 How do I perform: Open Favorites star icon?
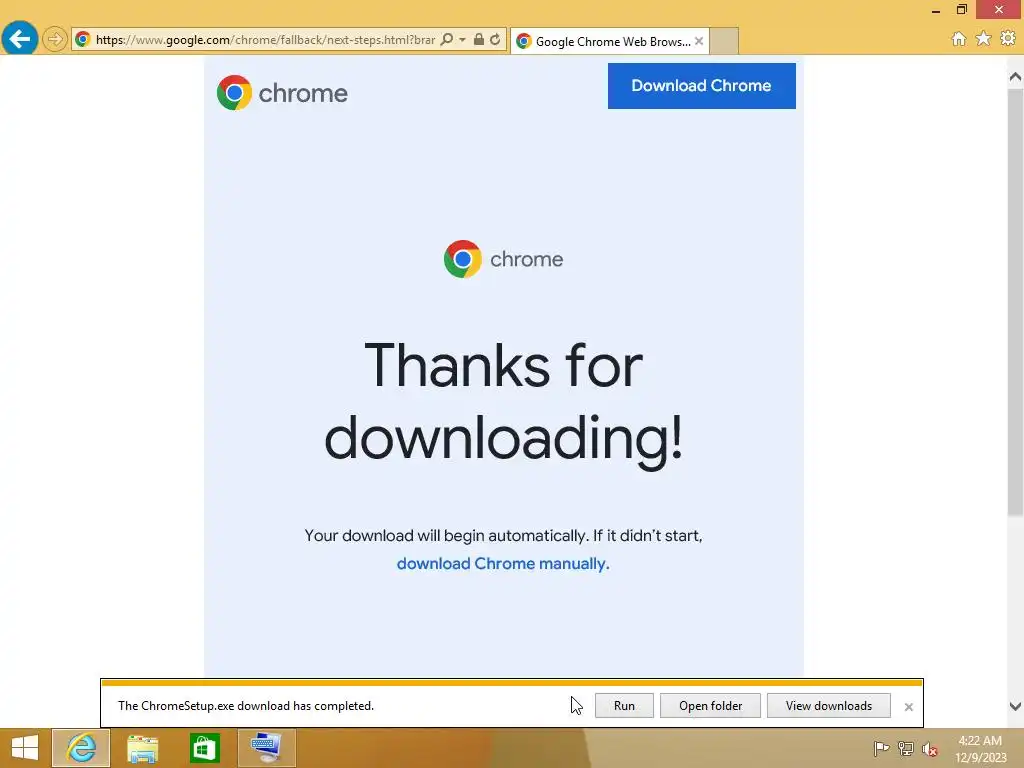click(x=983, y=39)
